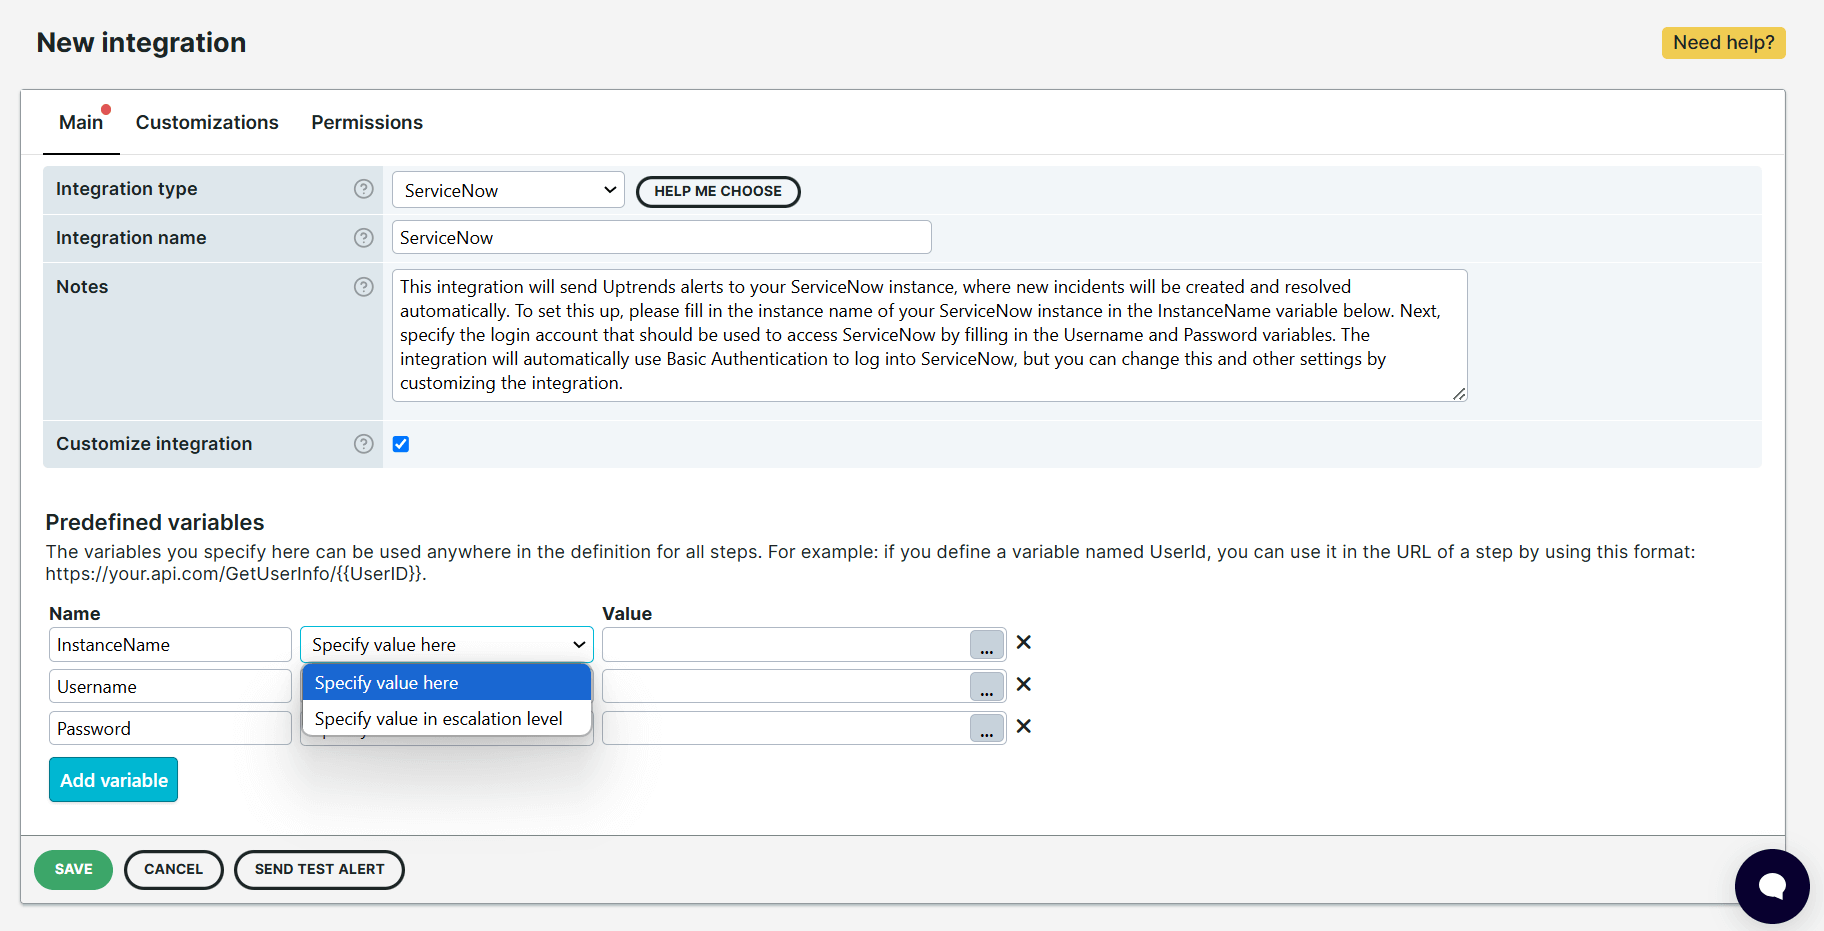The image size is (1824, 931).
Task: Open value picker for Password row
Action: coord(987,729)
